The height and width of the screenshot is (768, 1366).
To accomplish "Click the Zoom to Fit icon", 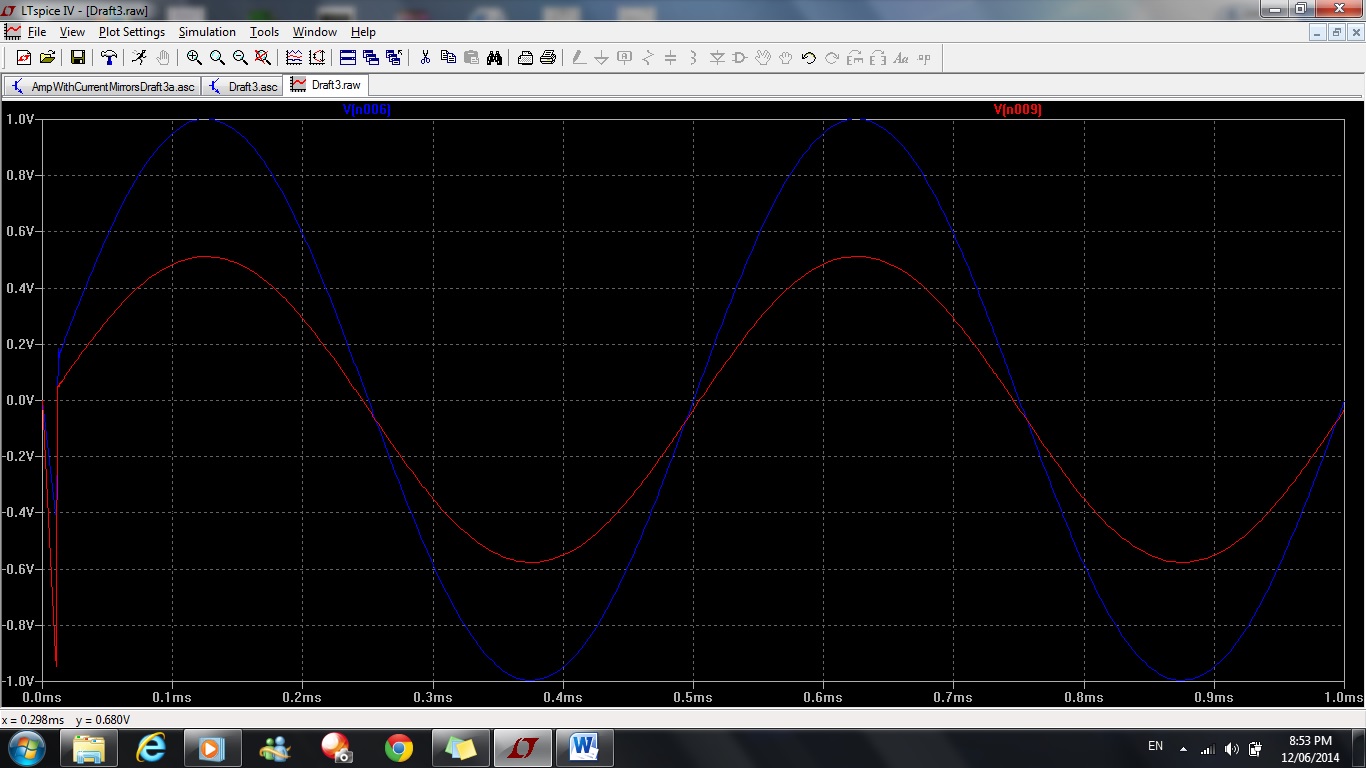I will coord(262,58).
